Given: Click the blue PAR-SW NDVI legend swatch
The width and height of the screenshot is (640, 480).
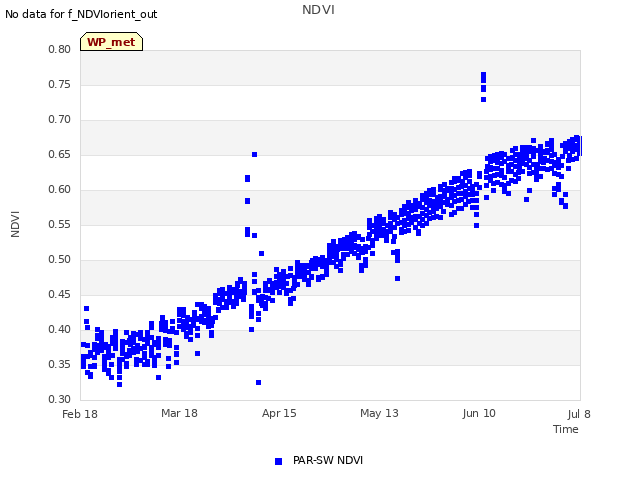Looking at the screenshot, I should pos(278,461).
